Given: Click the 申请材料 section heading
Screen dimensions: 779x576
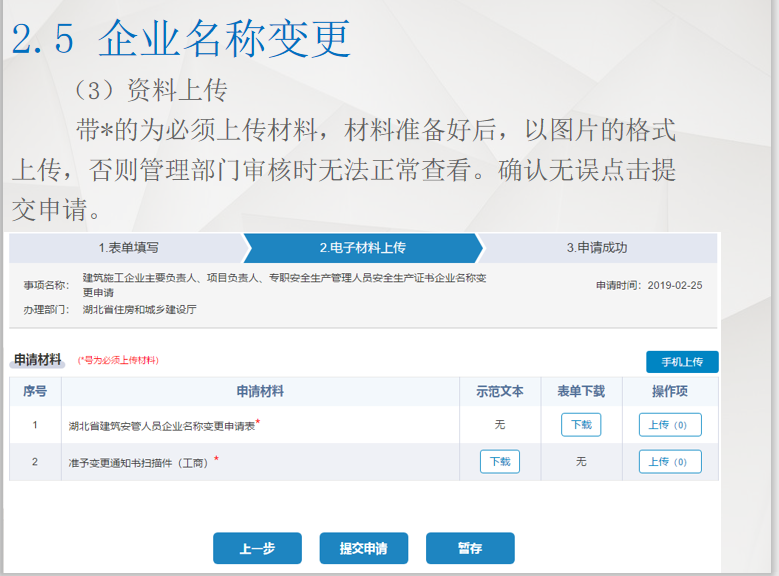Looking at the screenshot, I should tap(38, 360).
